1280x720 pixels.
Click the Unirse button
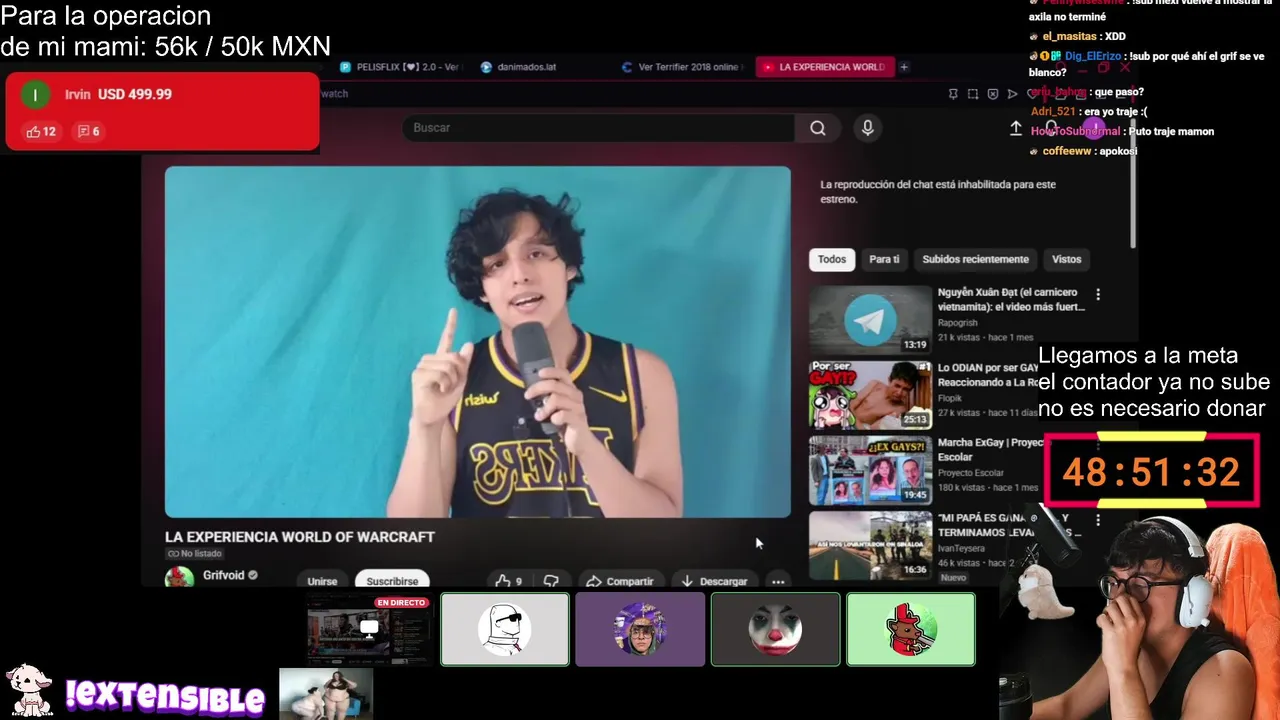point(322,581)
